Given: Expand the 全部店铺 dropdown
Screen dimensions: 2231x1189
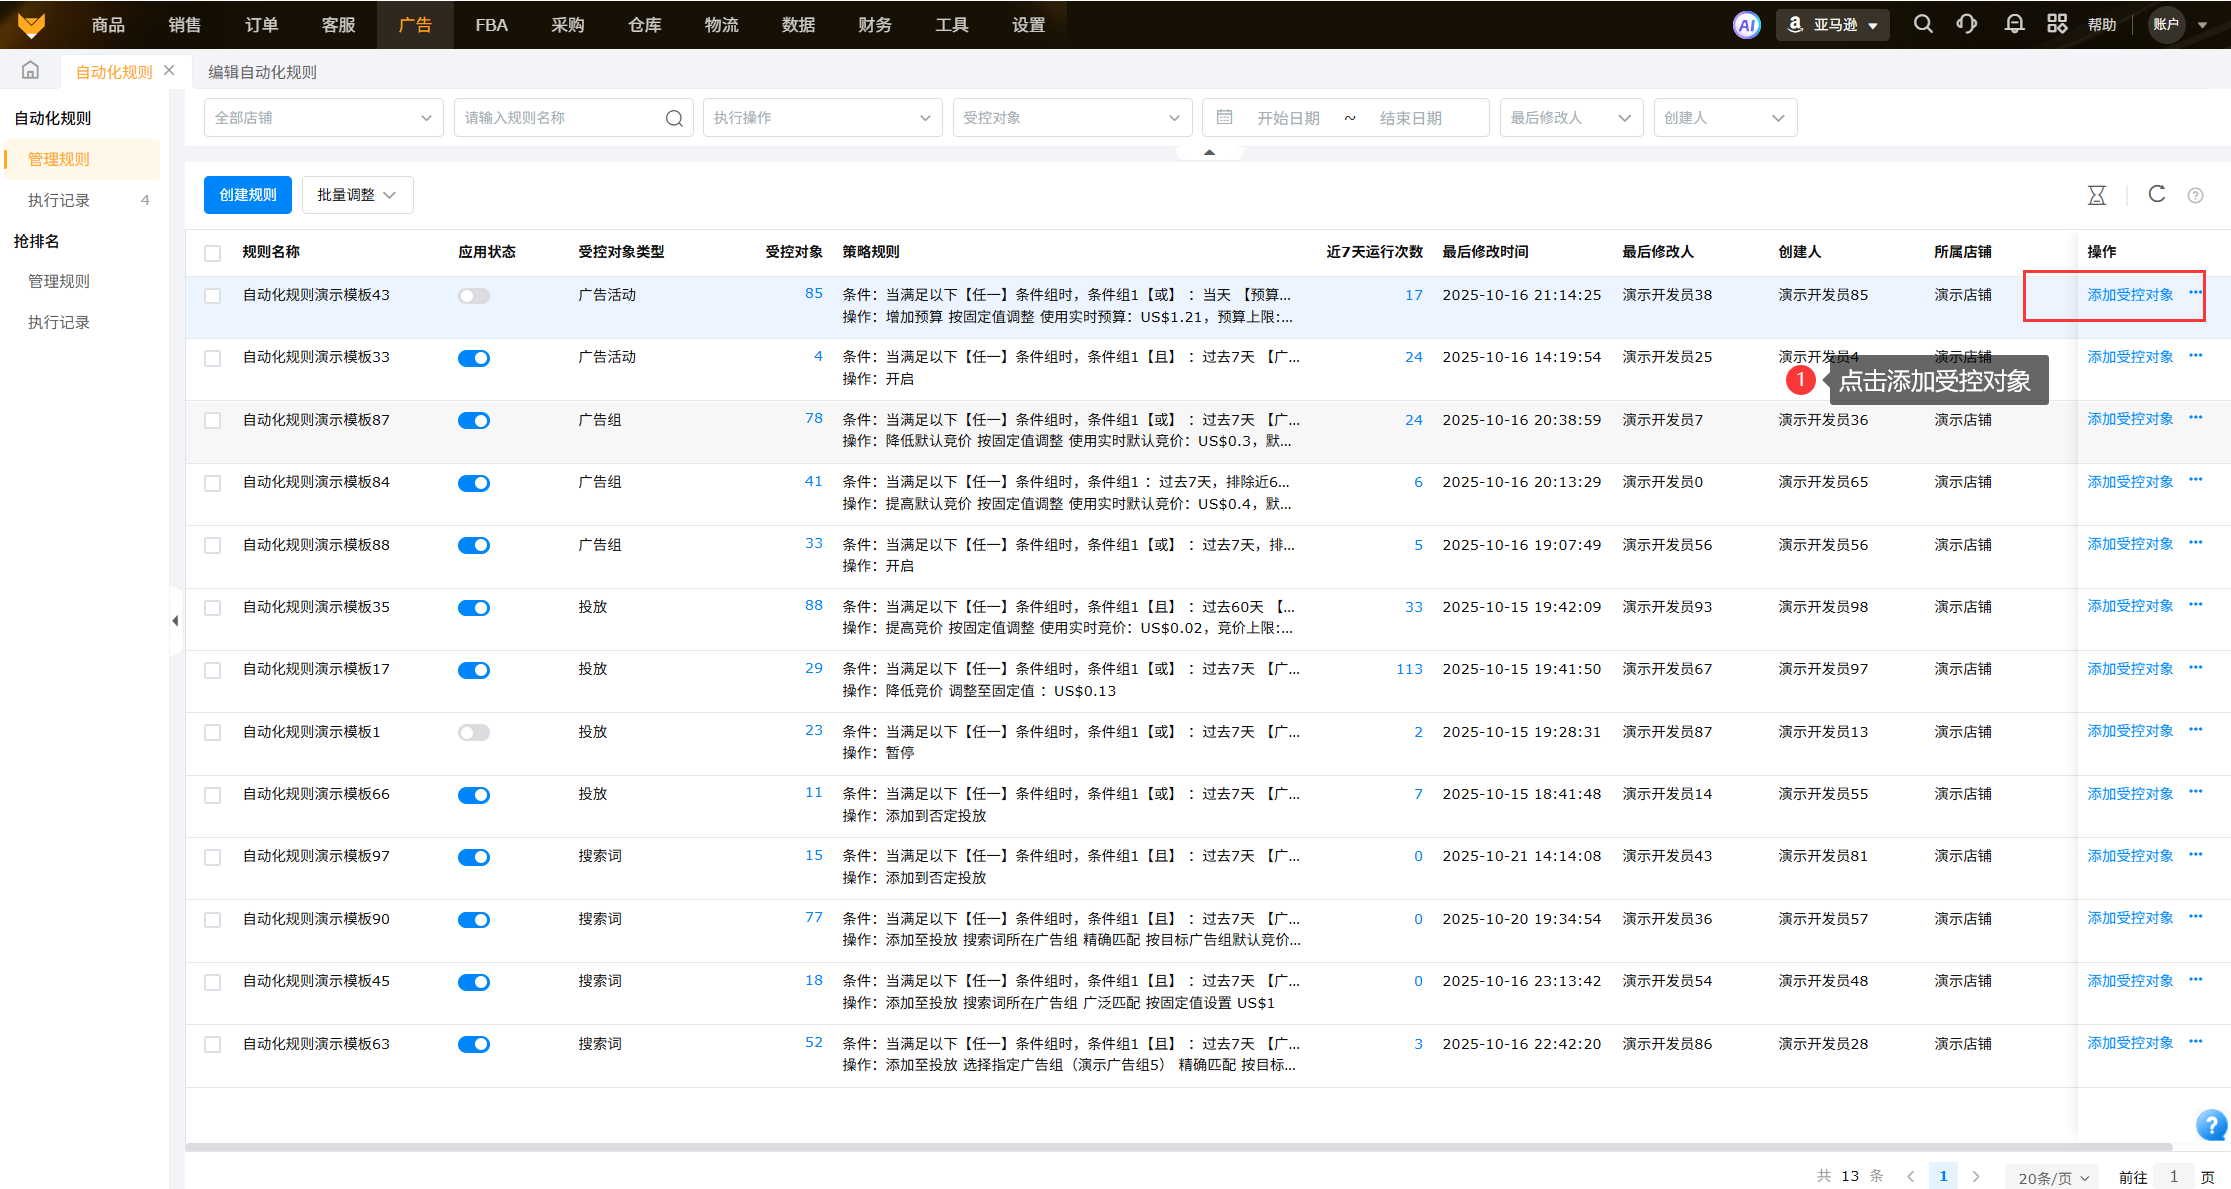Looking at the screenshot, I should [323, 118].
